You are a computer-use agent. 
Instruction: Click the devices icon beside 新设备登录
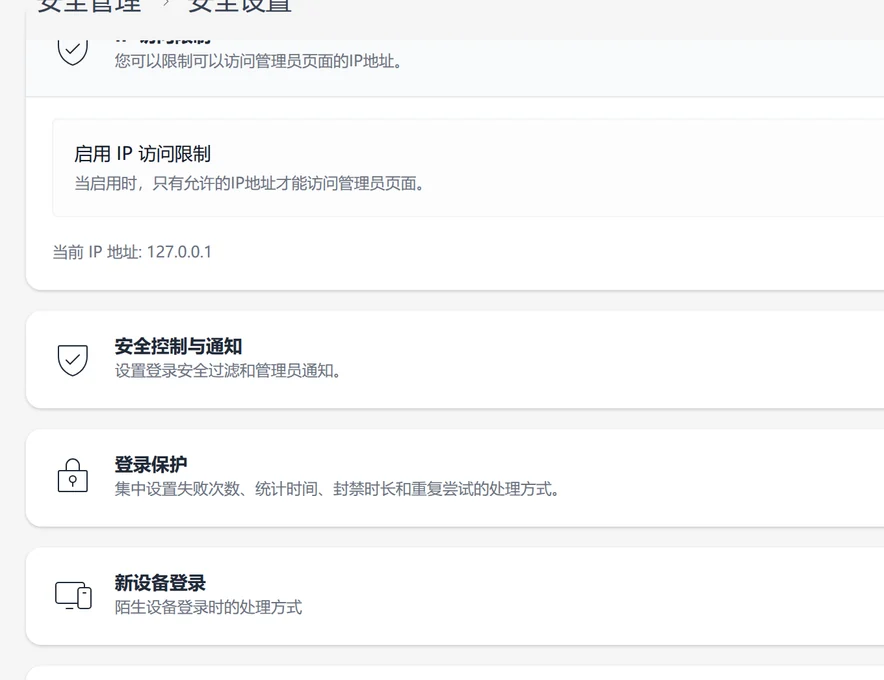[x=73, y=595]
